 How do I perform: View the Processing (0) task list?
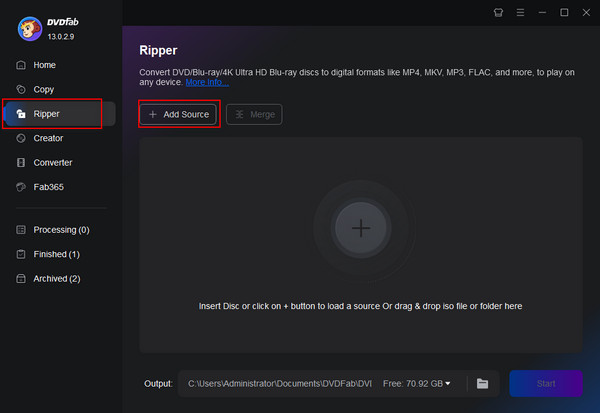pos(61,230)
